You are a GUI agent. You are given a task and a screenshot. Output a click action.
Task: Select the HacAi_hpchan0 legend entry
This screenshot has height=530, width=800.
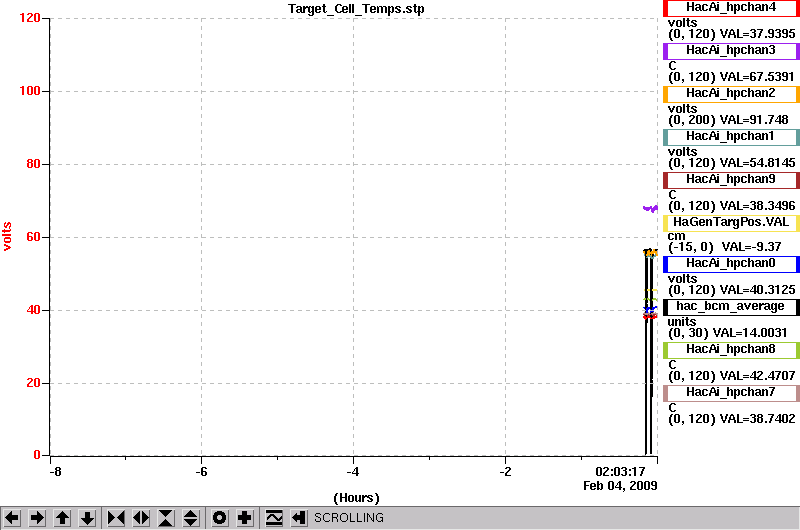point(731,264)
